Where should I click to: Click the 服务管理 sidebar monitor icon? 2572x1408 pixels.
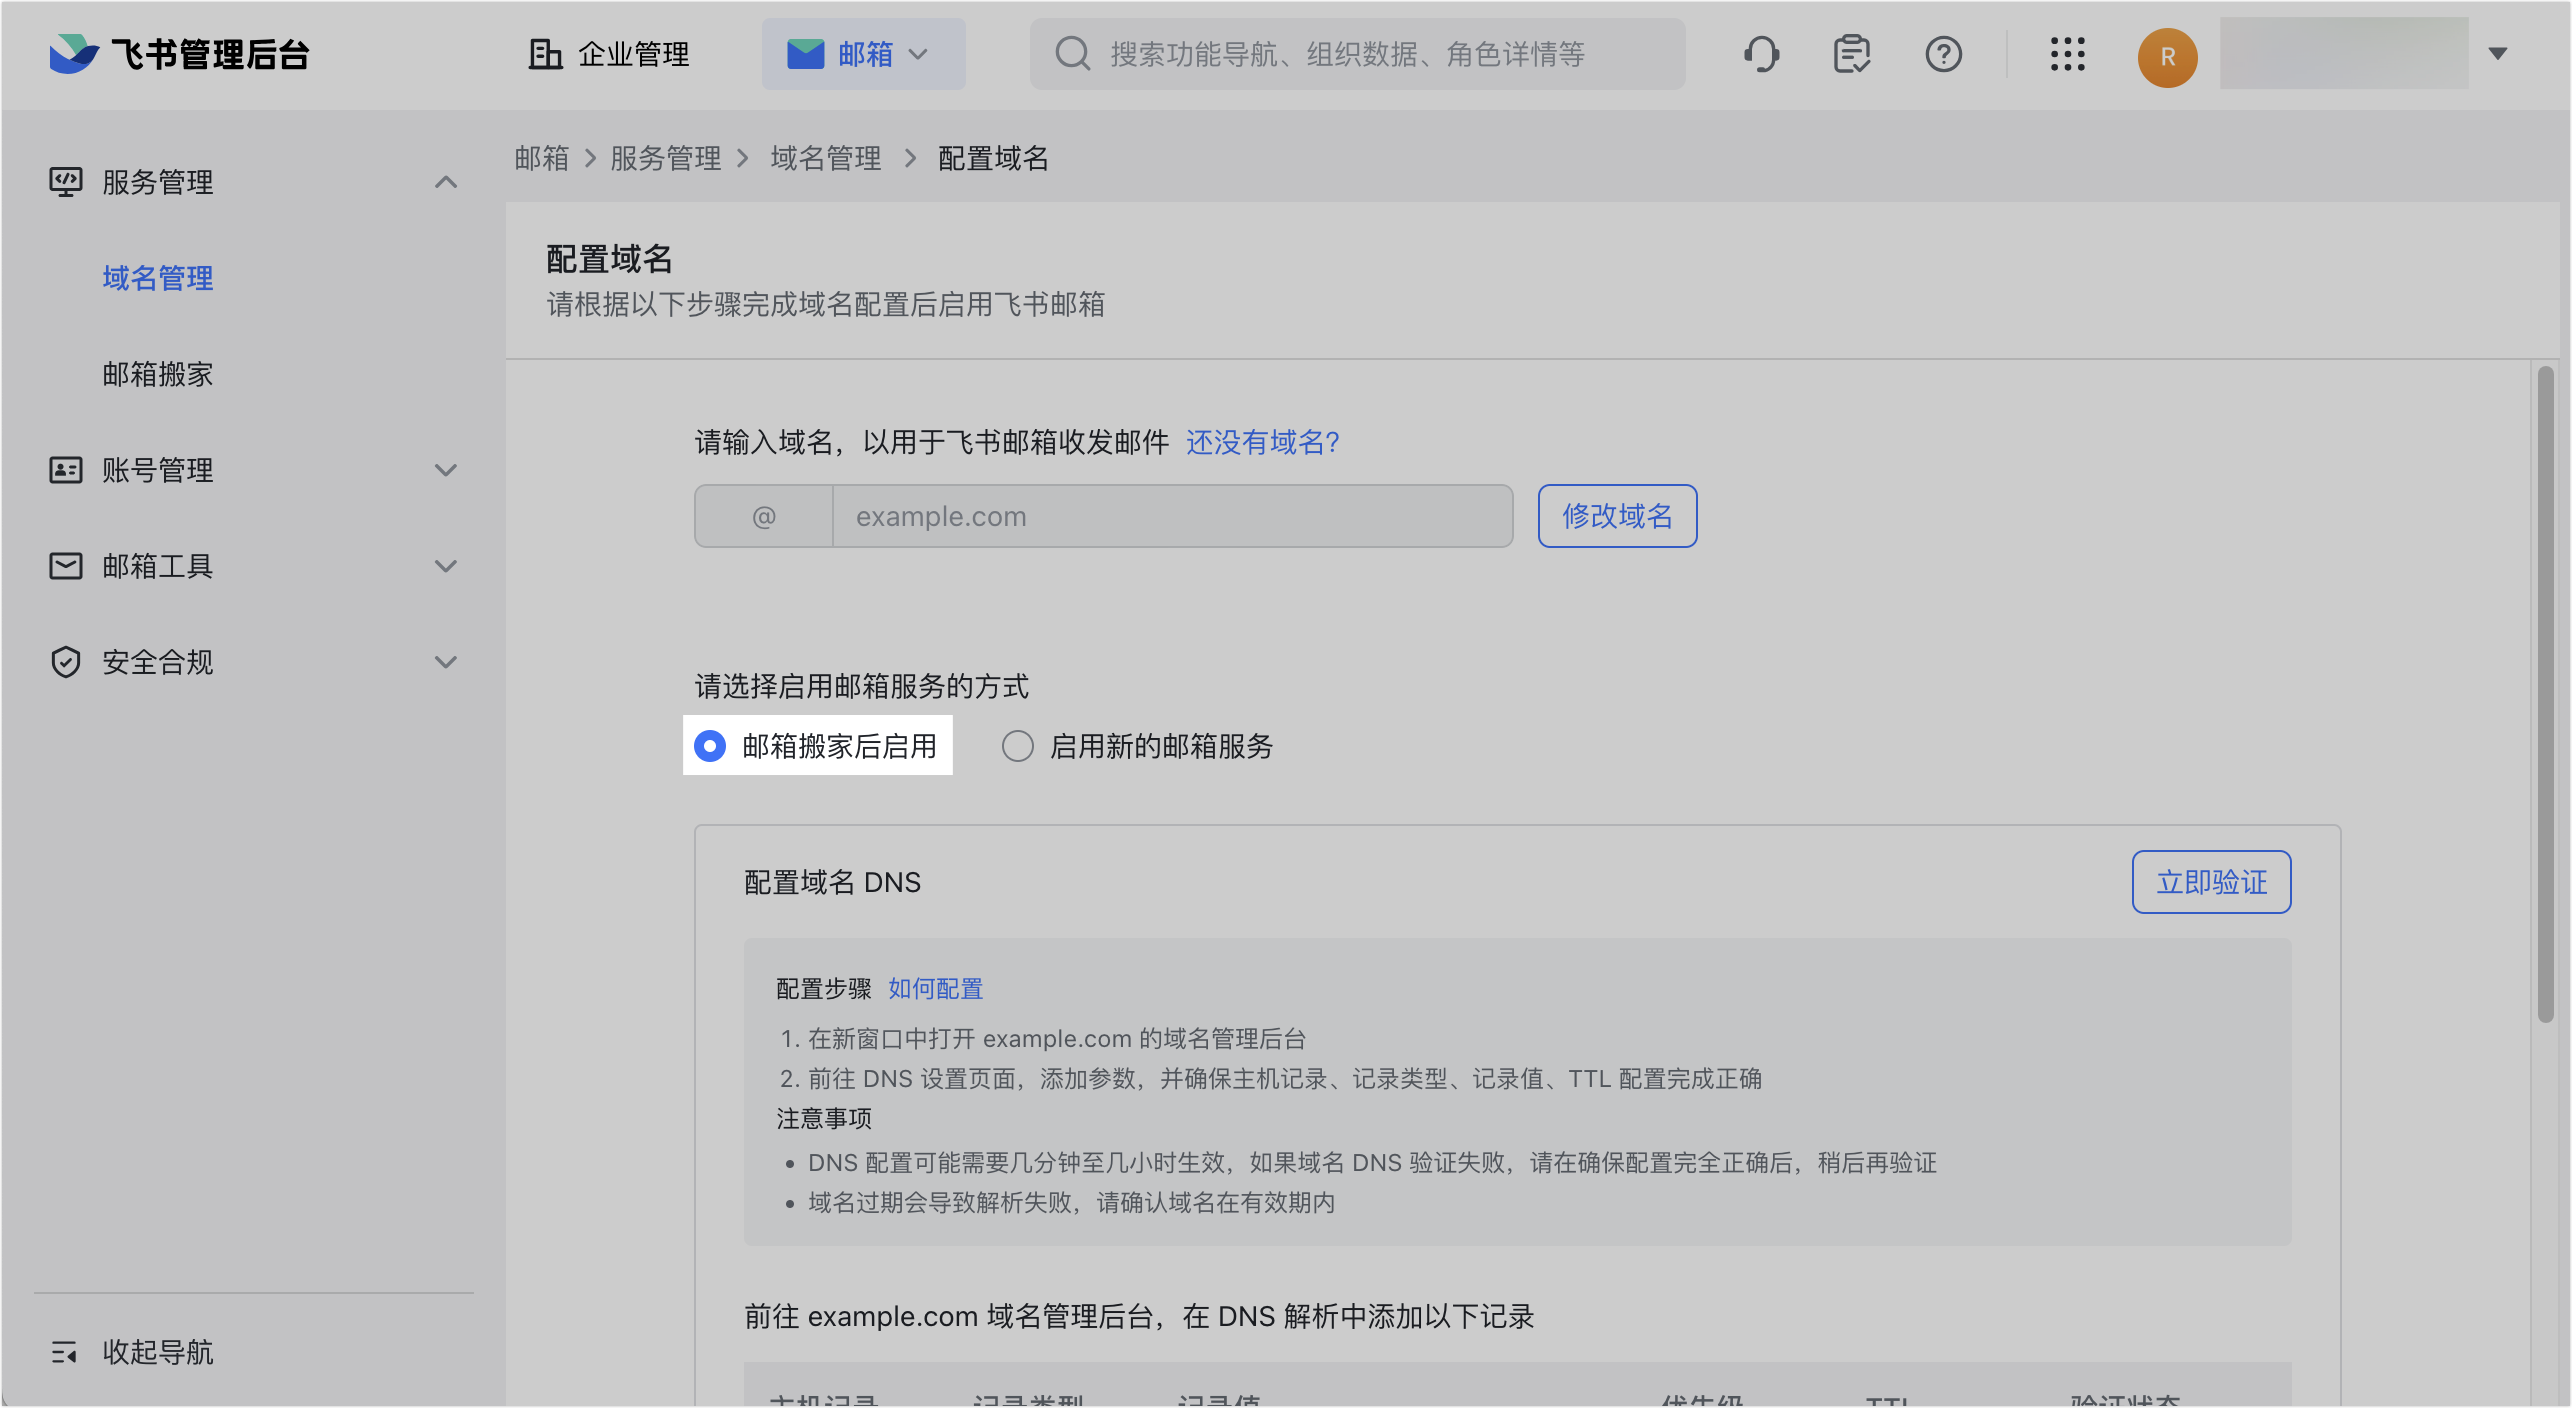click(66, 182)
